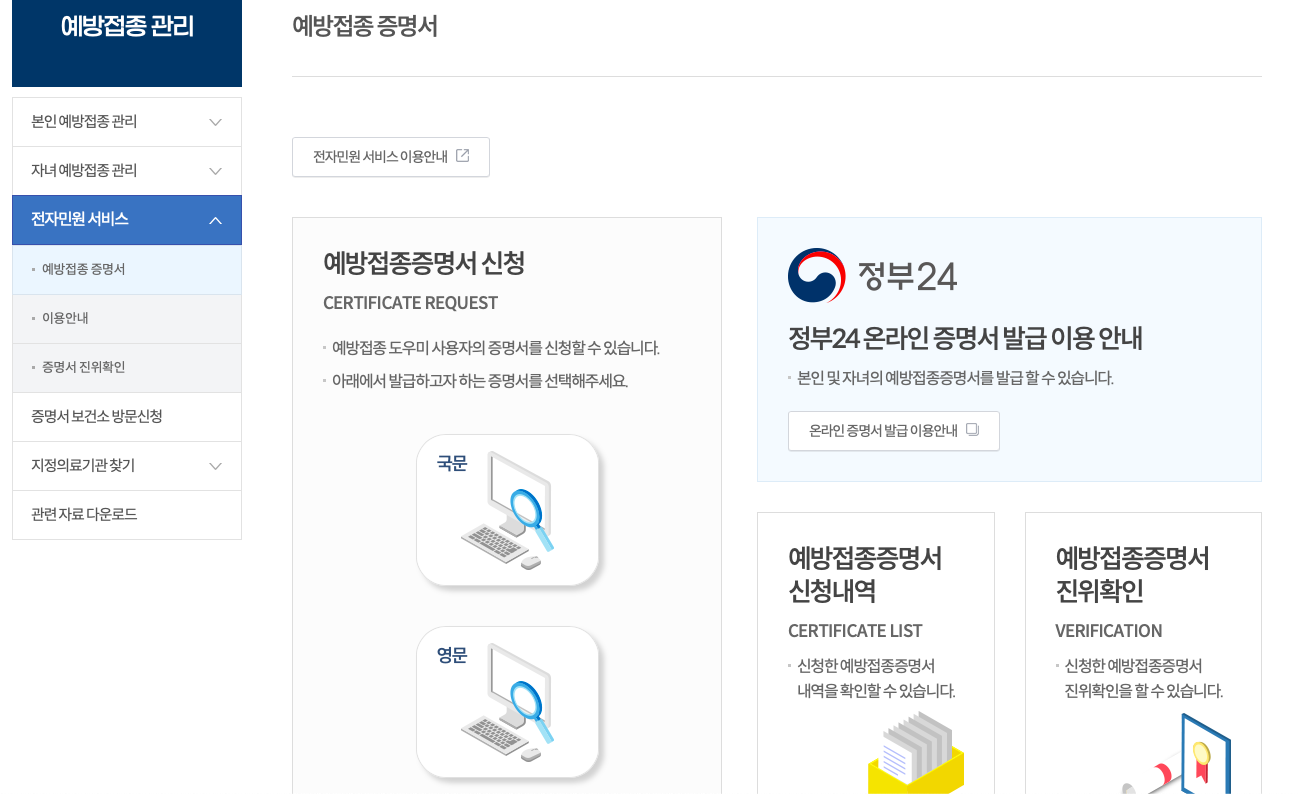Click 예방접종증명서 신청 heading

[x=424, y=263]
